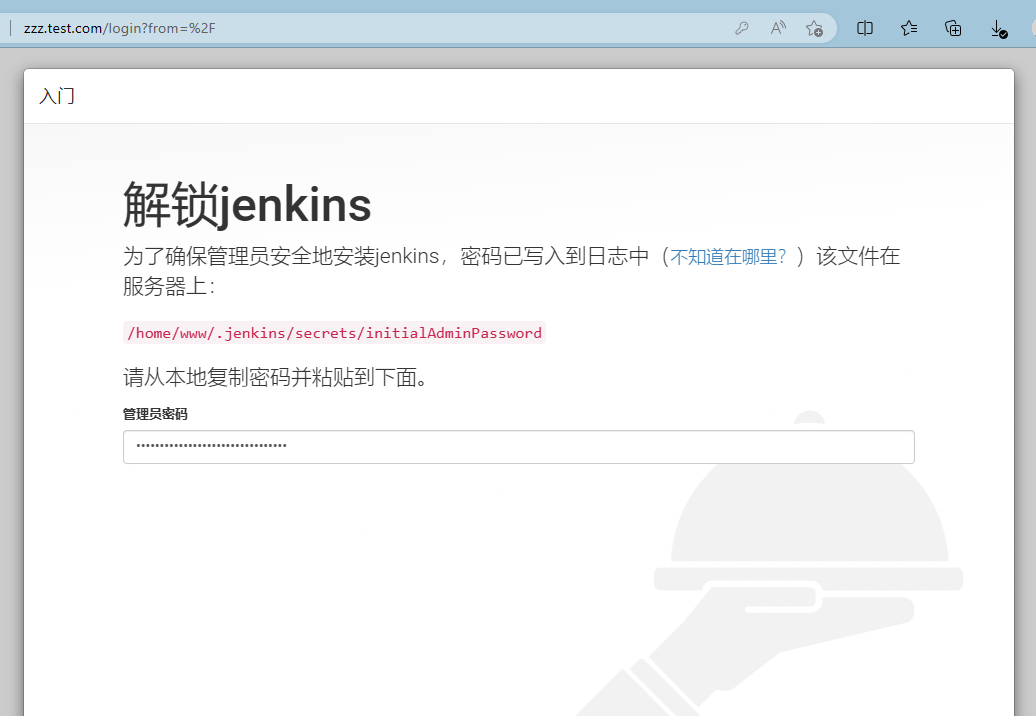This screenshot has width=1036, height=716.
Task: Open the Favorites list icon
Action: coord(908,28)
